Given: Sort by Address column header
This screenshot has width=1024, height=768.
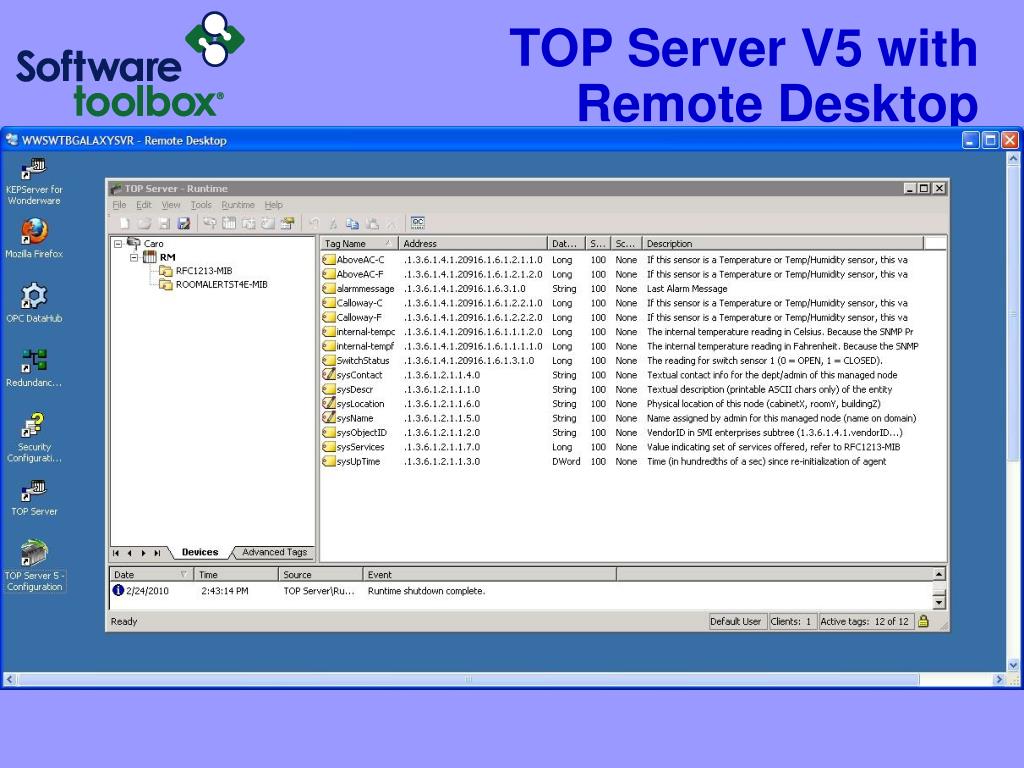Looking at the screenshot, I should (472, 244).
